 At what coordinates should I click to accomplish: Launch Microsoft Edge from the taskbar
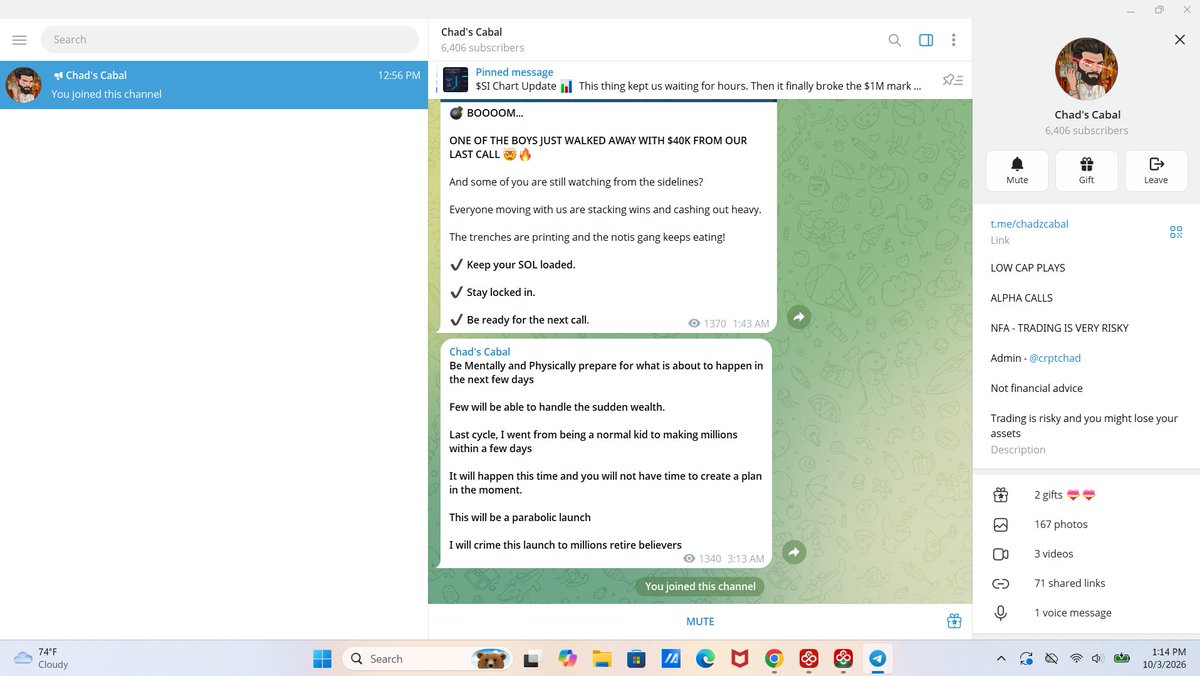(705, 658)
